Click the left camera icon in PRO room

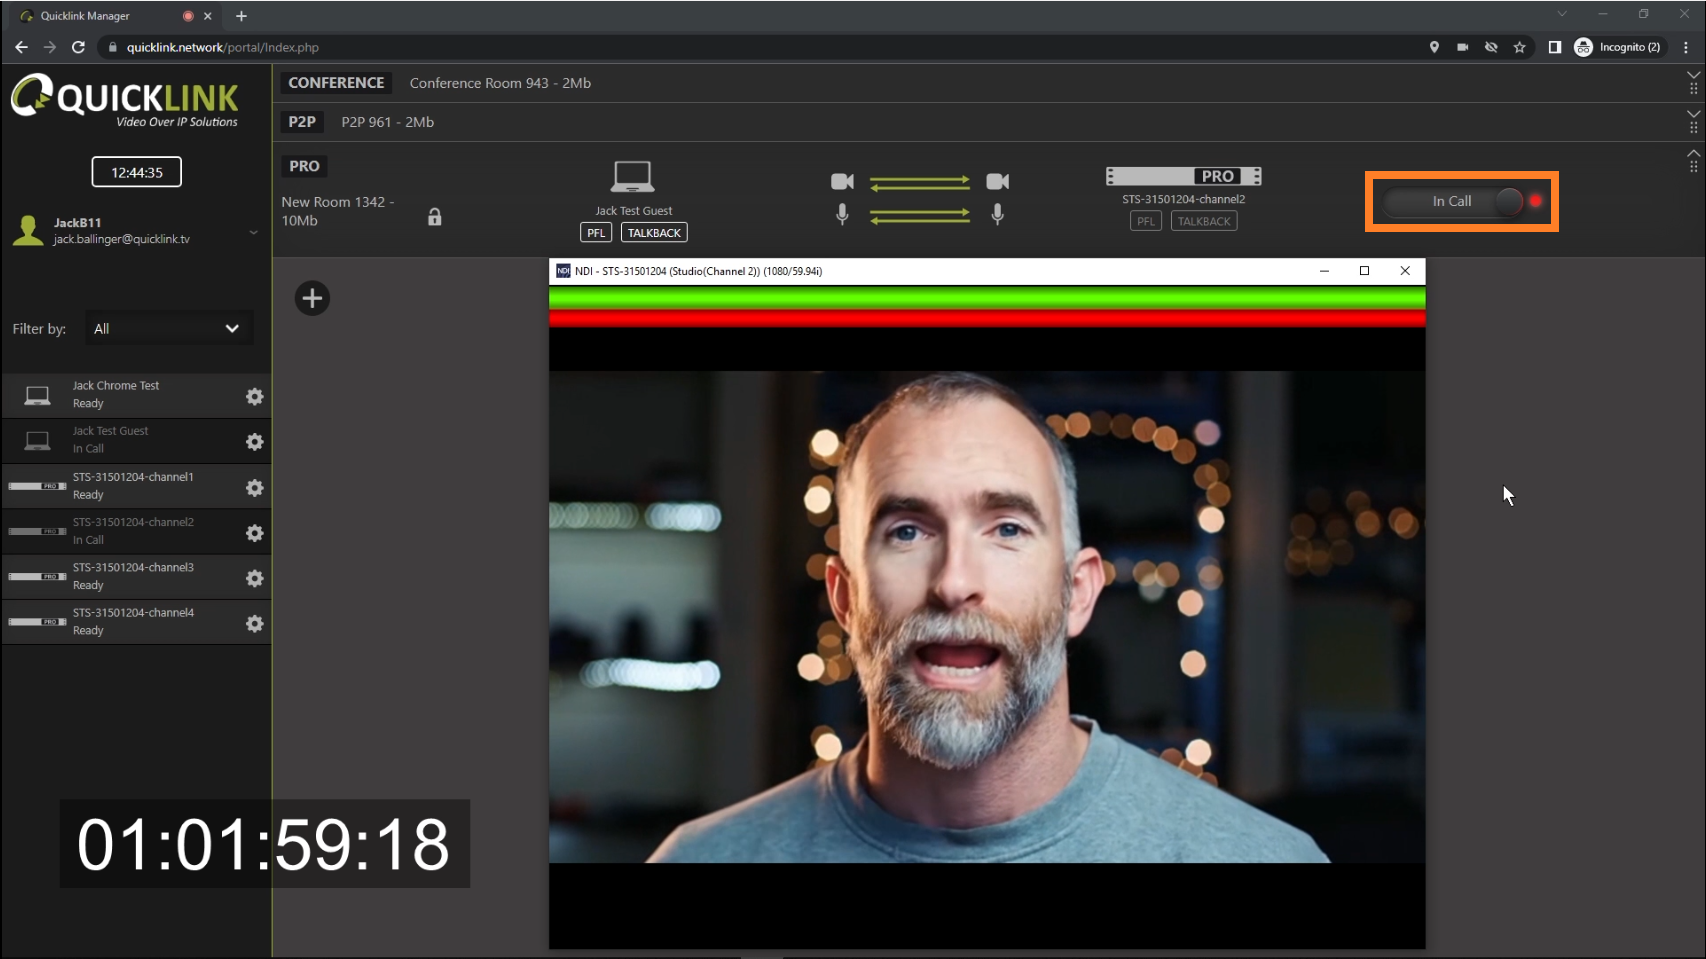click(x=842, y=181)
